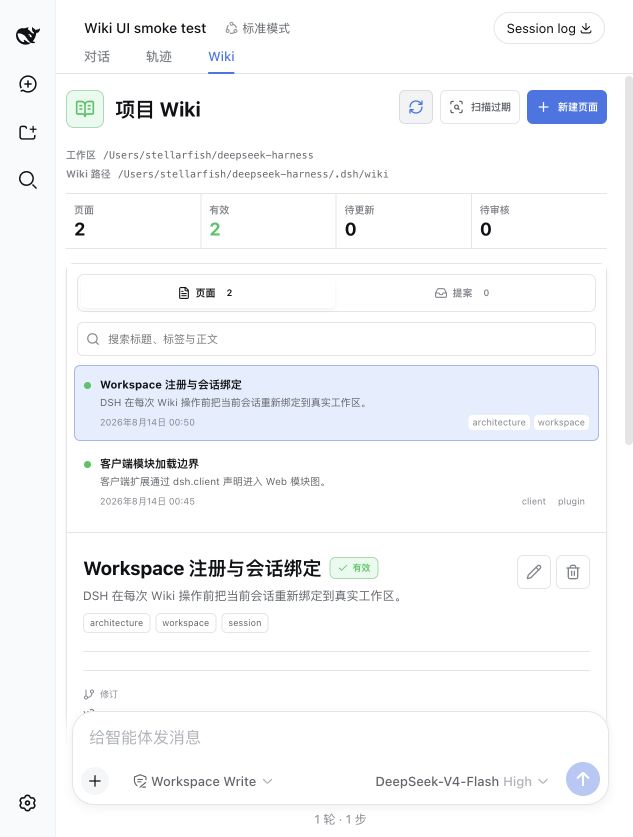Click the DeepSeek whale logo icon
Screen dimensions: 633x837
pyautogui.click(x=28, y=36)
